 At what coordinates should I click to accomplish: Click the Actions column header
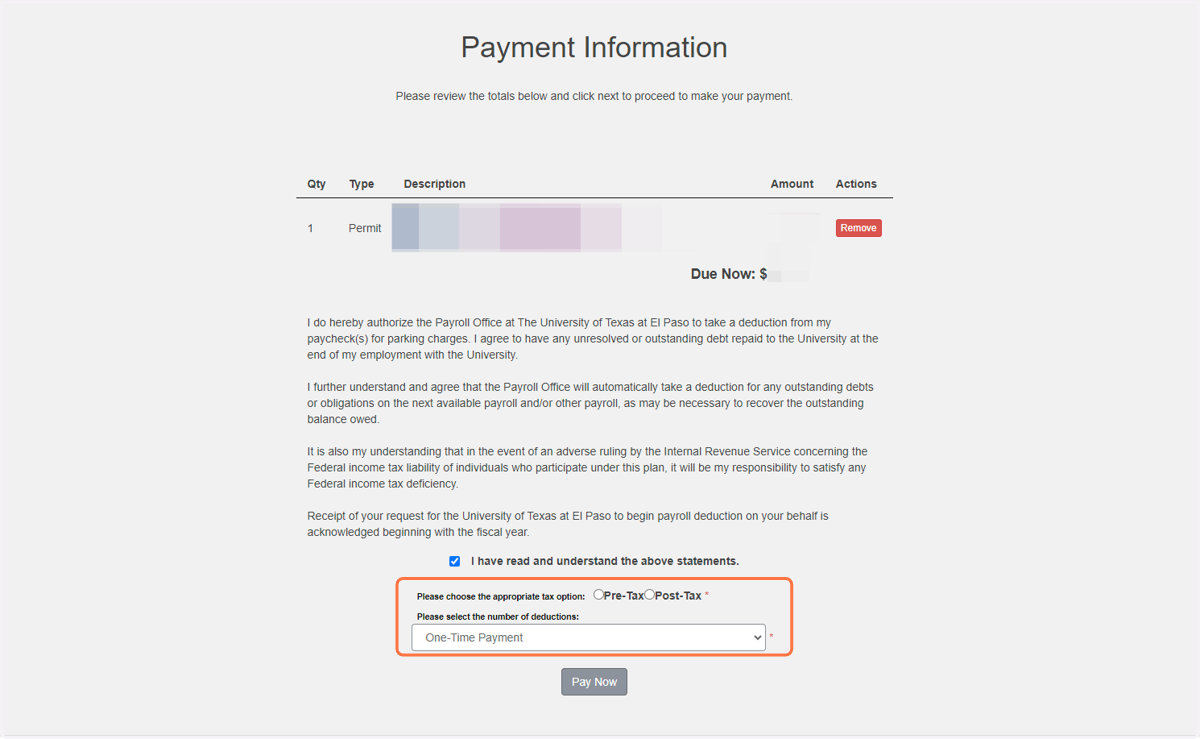[856, 184]
